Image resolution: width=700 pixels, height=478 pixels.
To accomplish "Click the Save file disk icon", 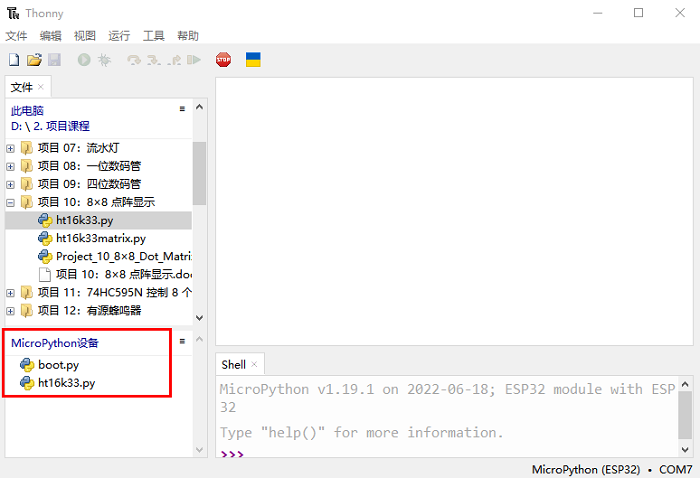I will click(x=54, y=60).
